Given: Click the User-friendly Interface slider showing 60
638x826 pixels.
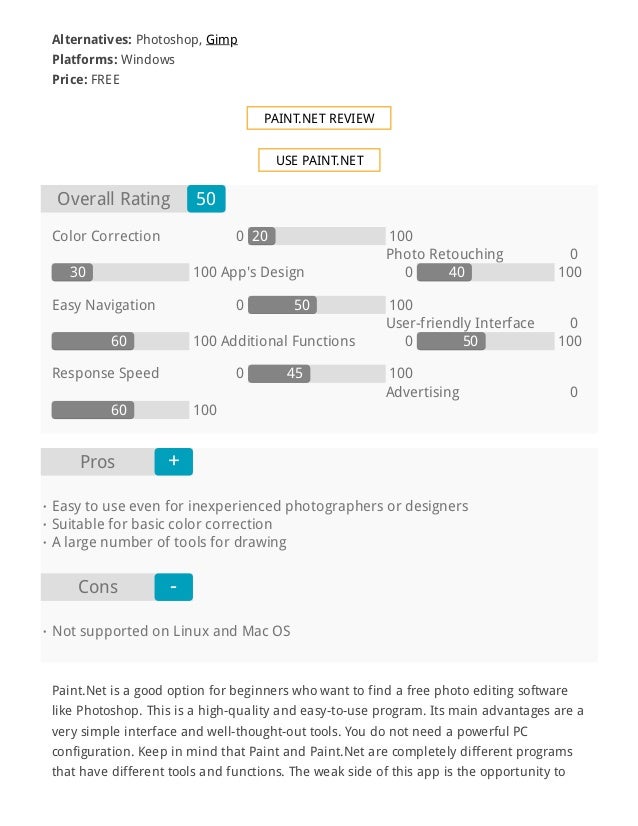Looking at the screenshot, I should [120, 341].
